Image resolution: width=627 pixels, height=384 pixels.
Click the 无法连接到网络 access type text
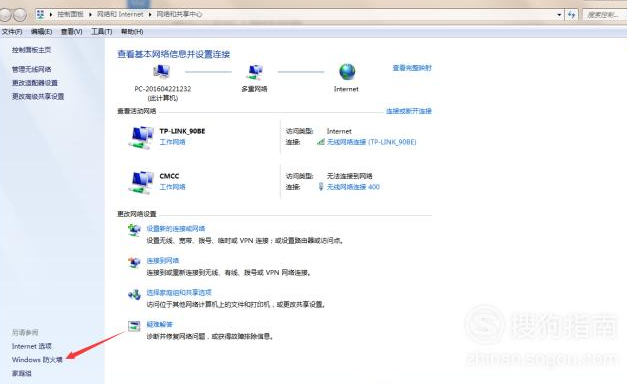(x=349, y=176)
